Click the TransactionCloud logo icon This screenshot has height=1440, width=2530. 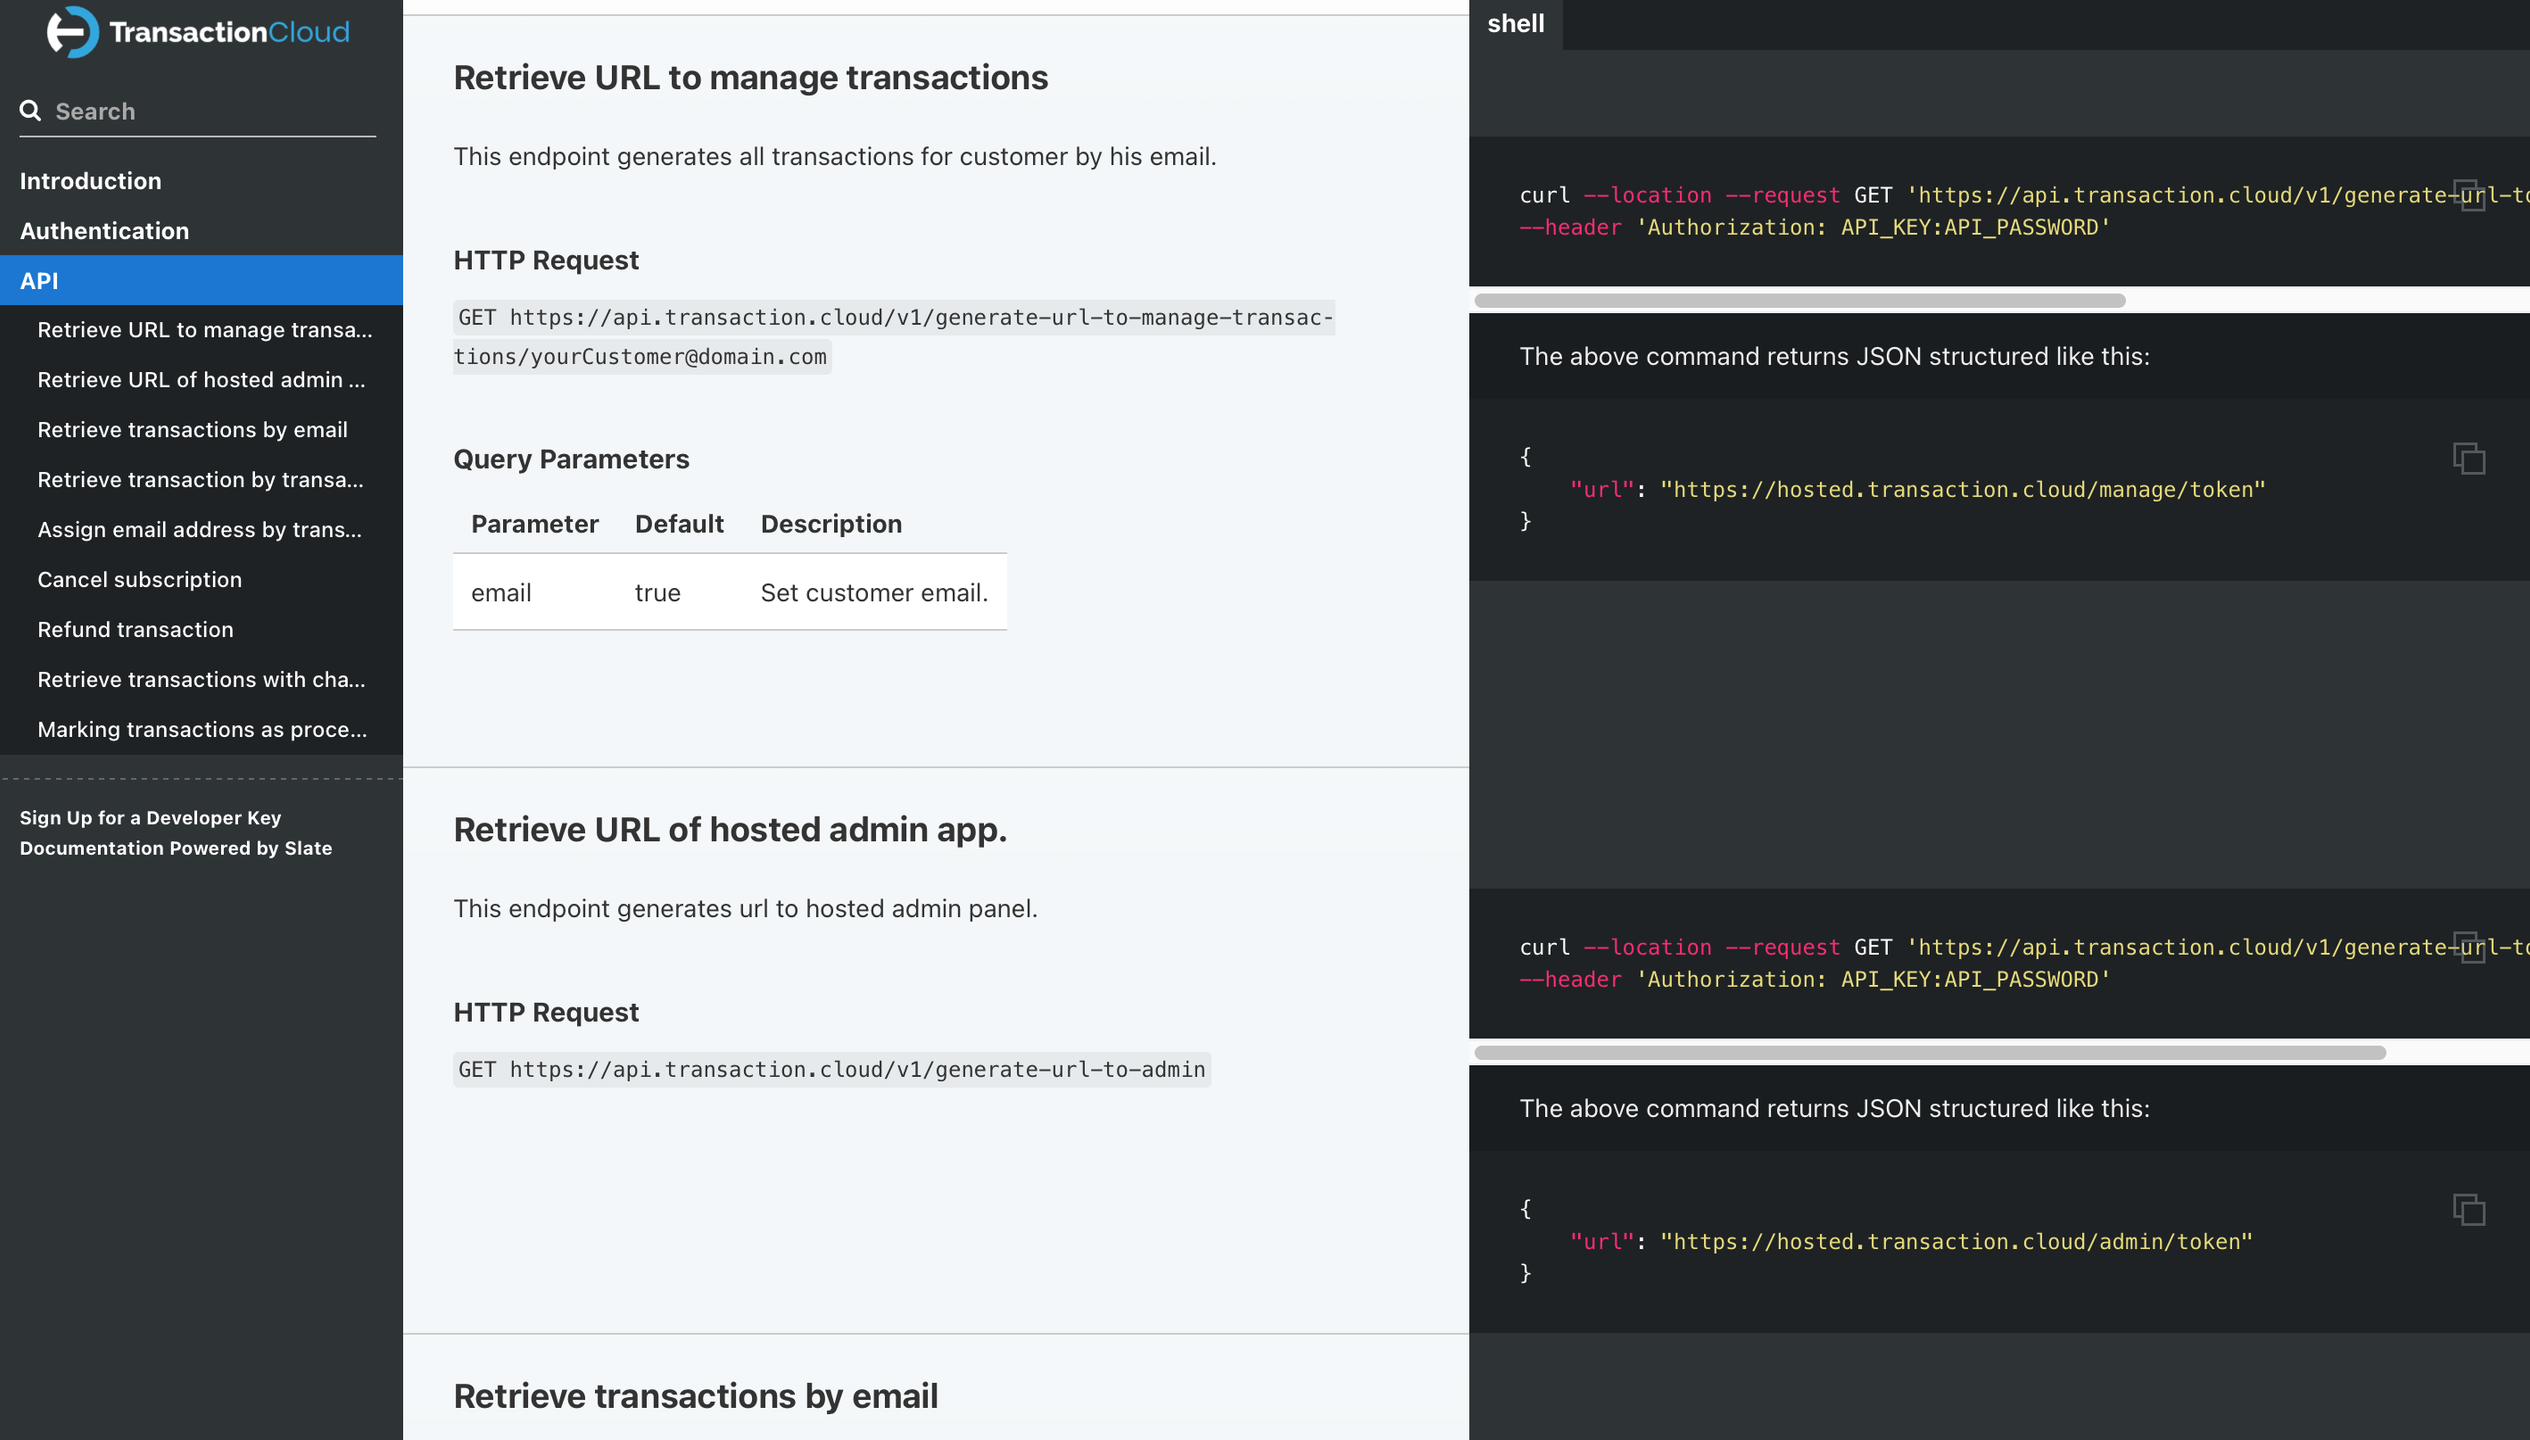point(72,32)
